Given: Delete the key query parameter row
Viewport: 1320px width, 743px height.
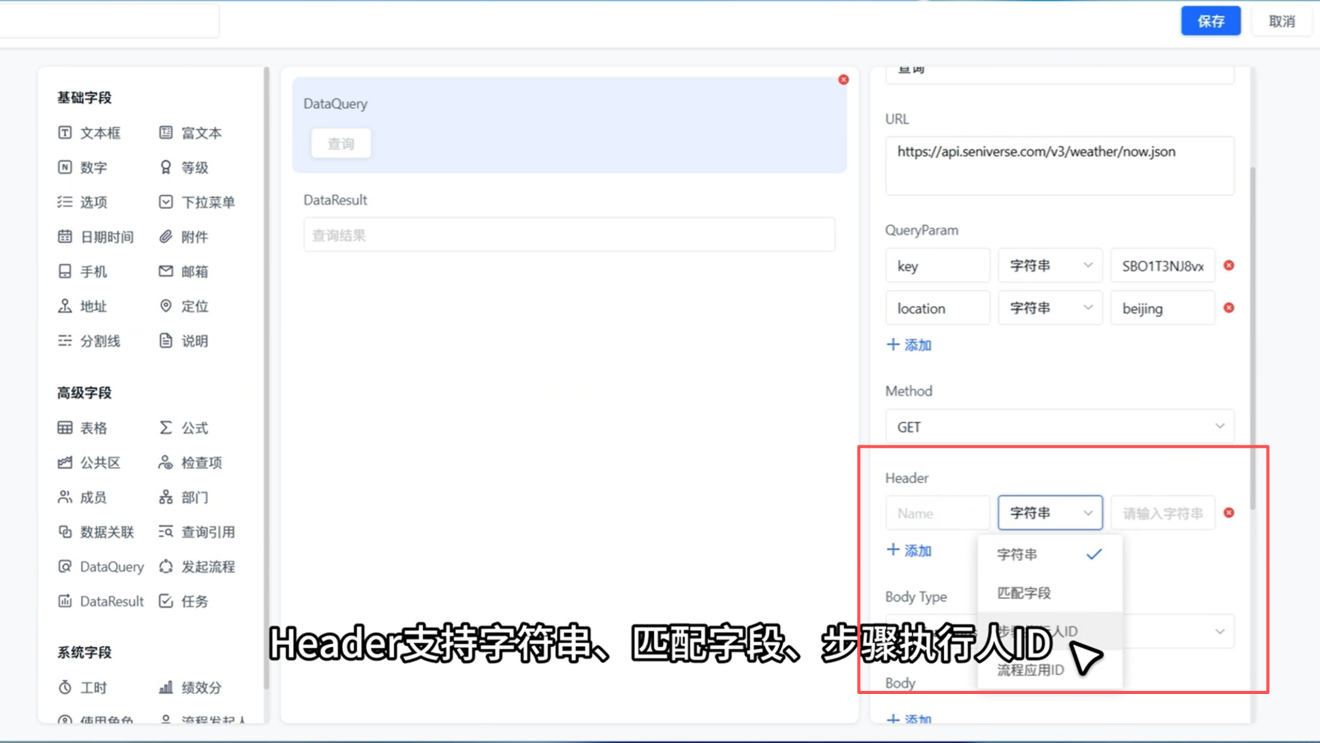Looking at the screenshot, I should (1229, 266).
